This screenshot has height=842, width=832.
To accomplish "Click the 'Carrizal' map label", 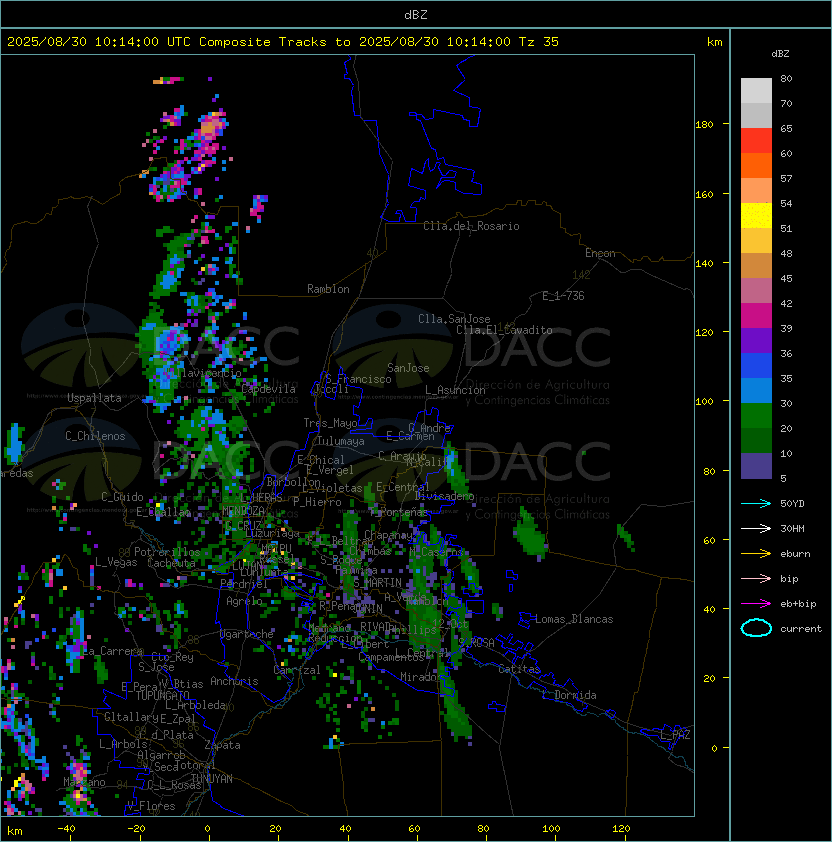I will point(297,670).
